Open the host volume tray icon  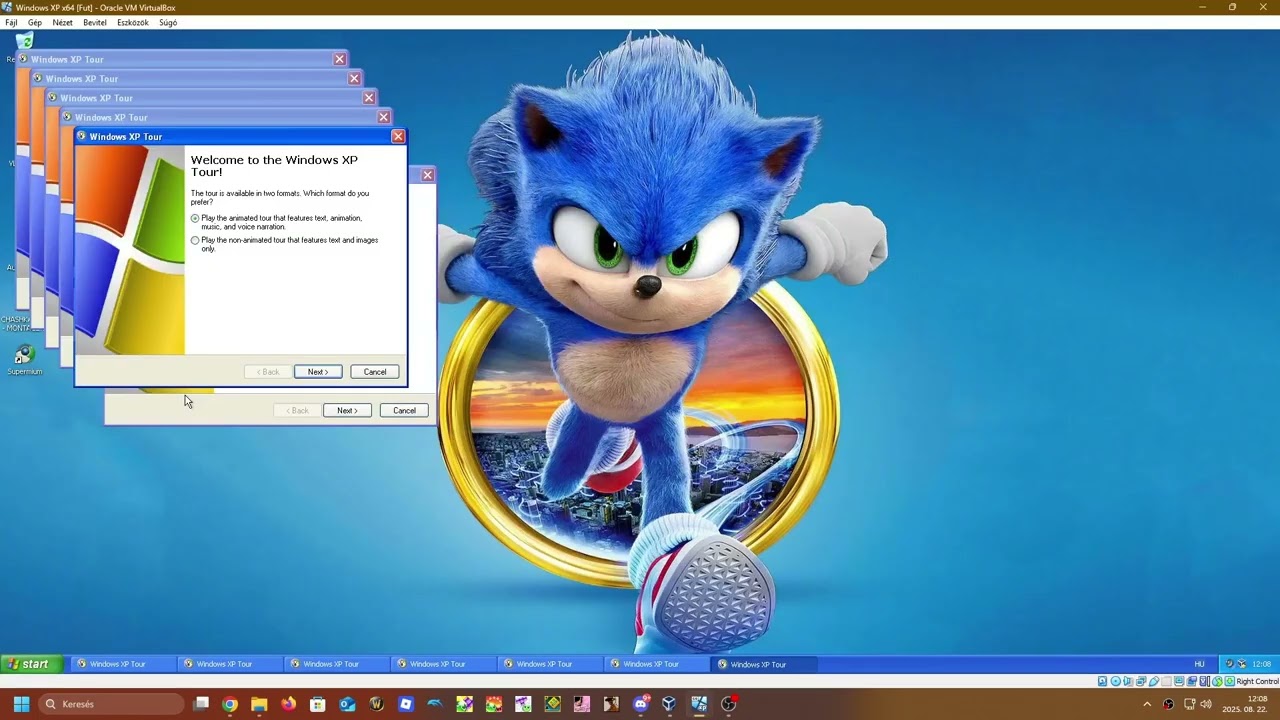(1206, 704)
